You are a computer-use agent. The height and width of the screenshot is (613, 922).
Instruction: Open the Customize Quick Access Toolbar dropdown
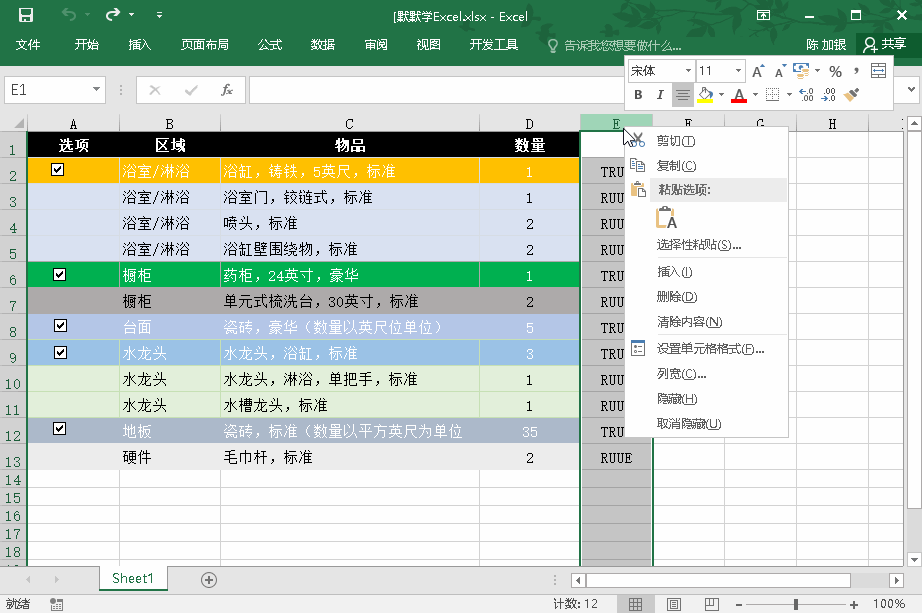click(159, 15)
